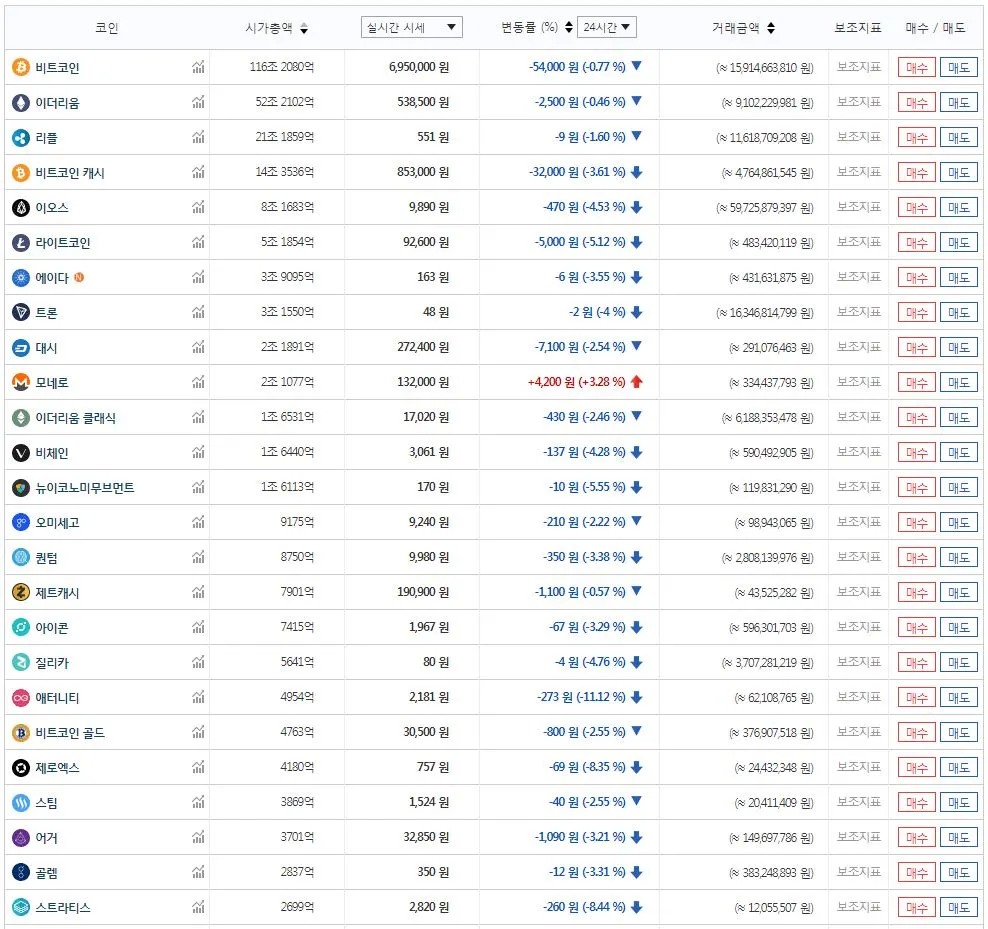Viewport: 988px width, 929px height.
Task: Open 보조지표 for 라이트코인
Action: click(858, 242)
